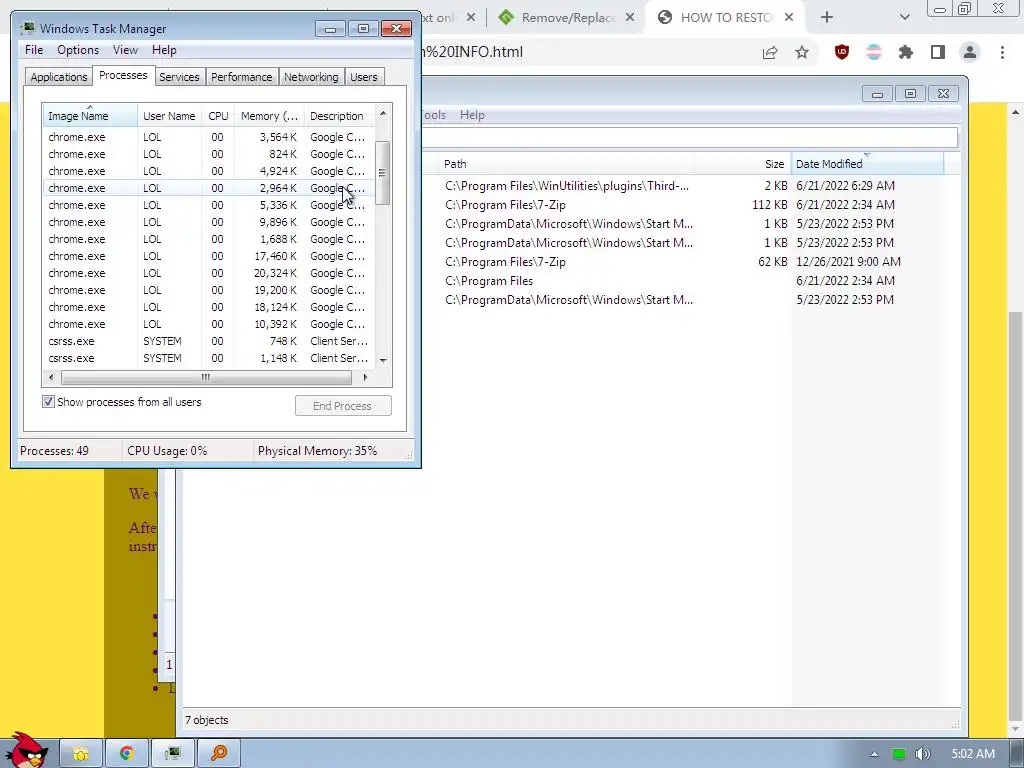Click process list scroll down arrow
The width and height of the screenshot is (1024, 768).
(x=383, y=360)
